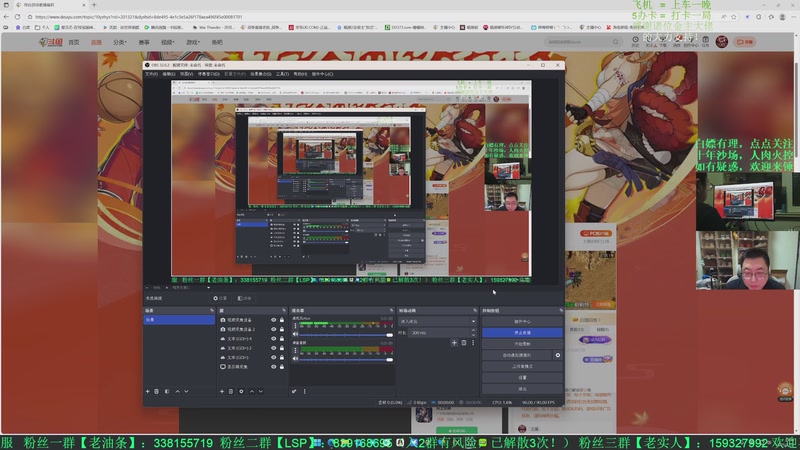Image resolution: width=800 pixels, height=450 pixels.
Task: Remove scene transition with trash icon
Action: coord(464,343)
